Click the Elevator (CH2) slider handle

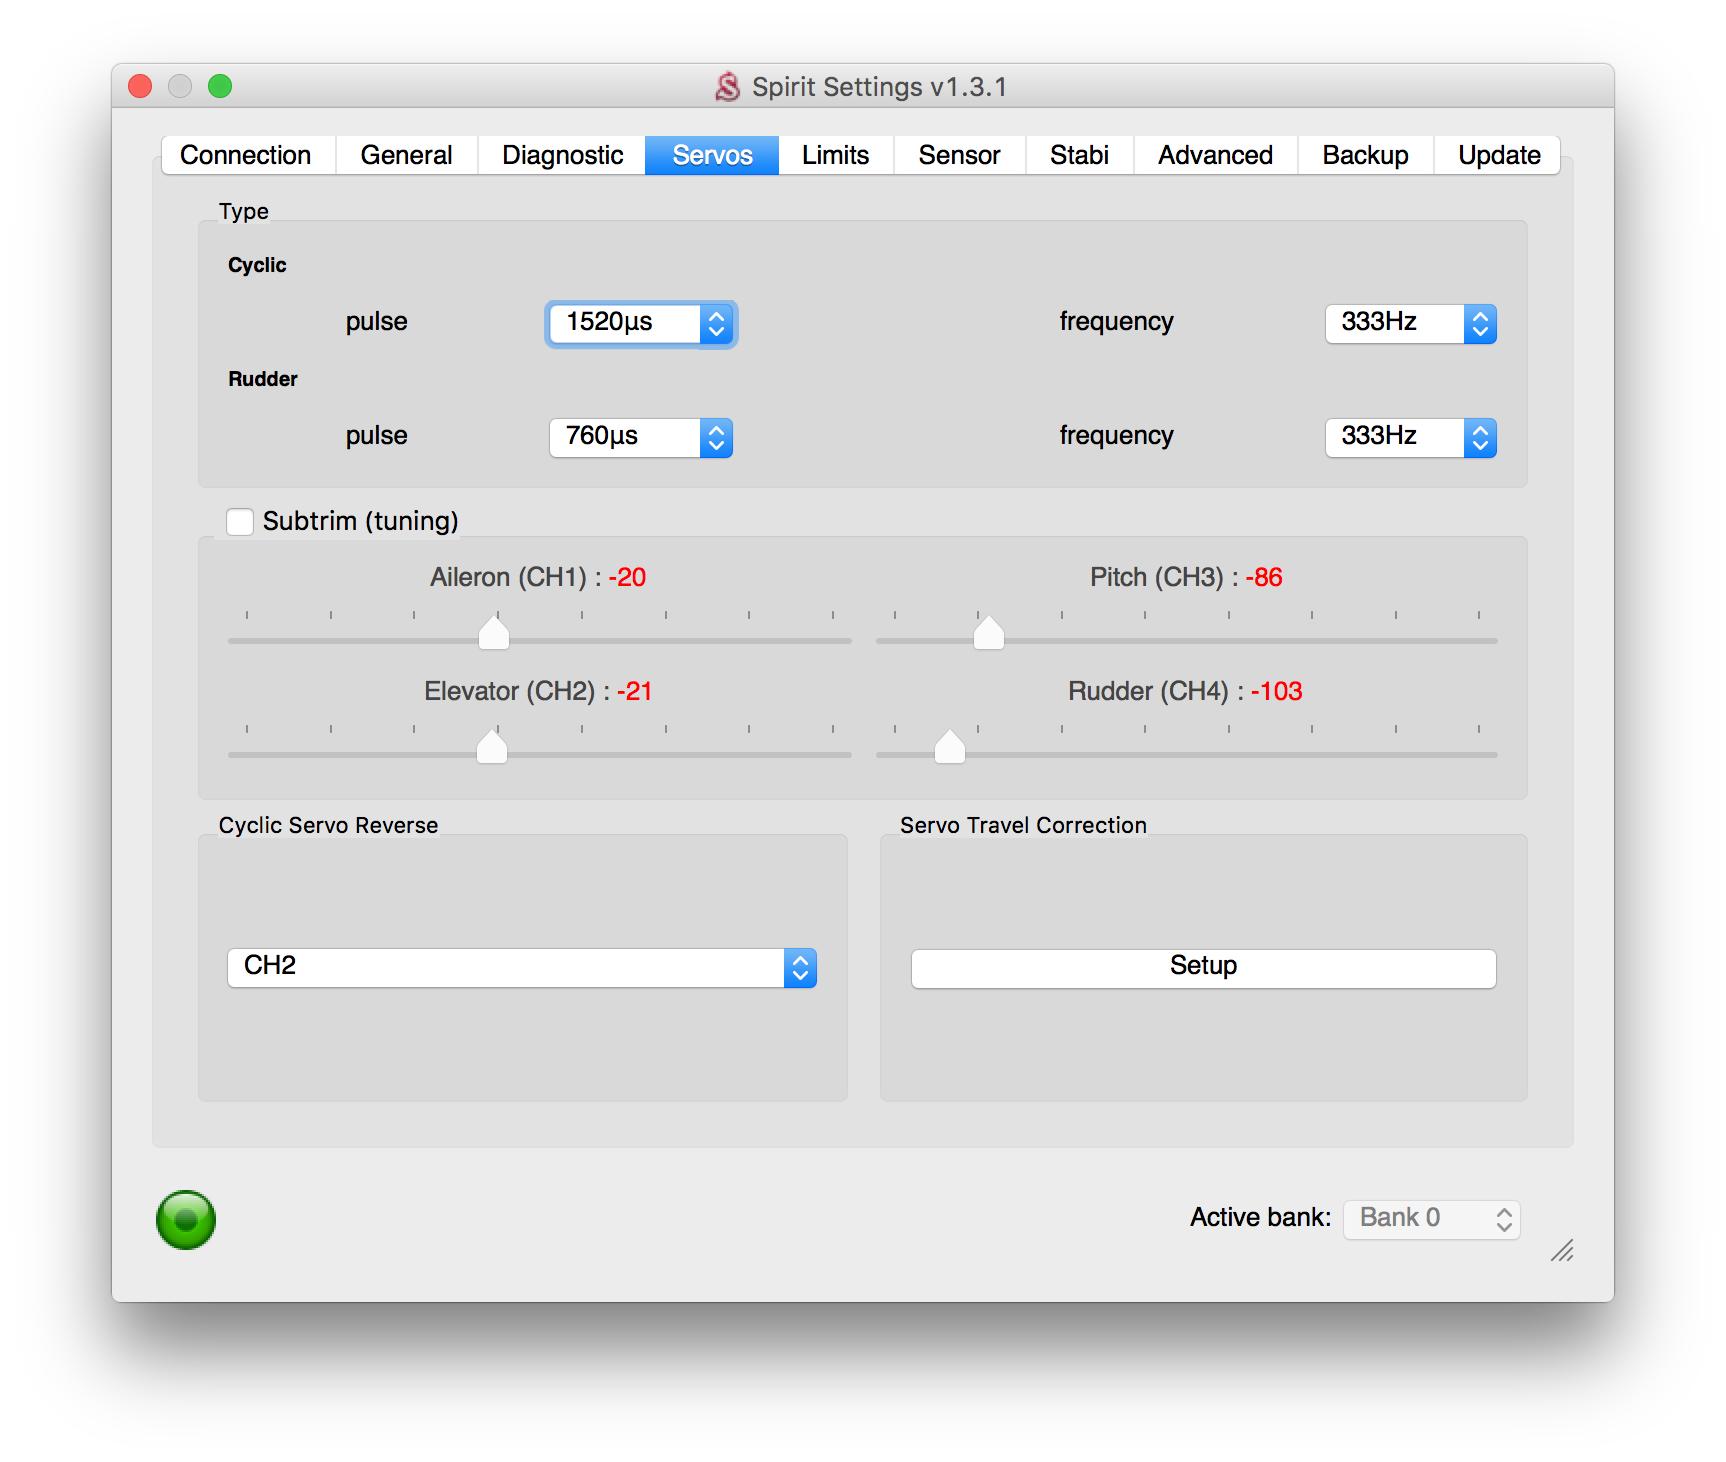(x=492, y=747)
